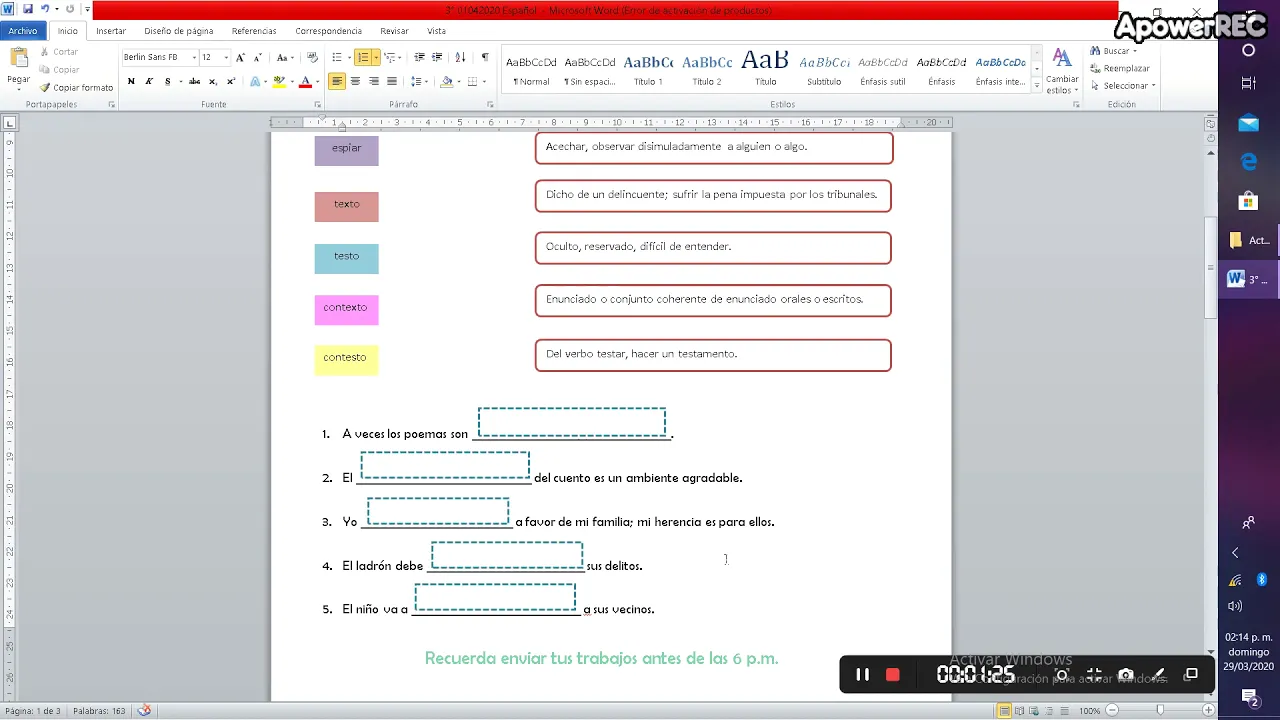Click justify alignment icon
The height and width of the screenshot is (720, 1280).
click(391, 82)
